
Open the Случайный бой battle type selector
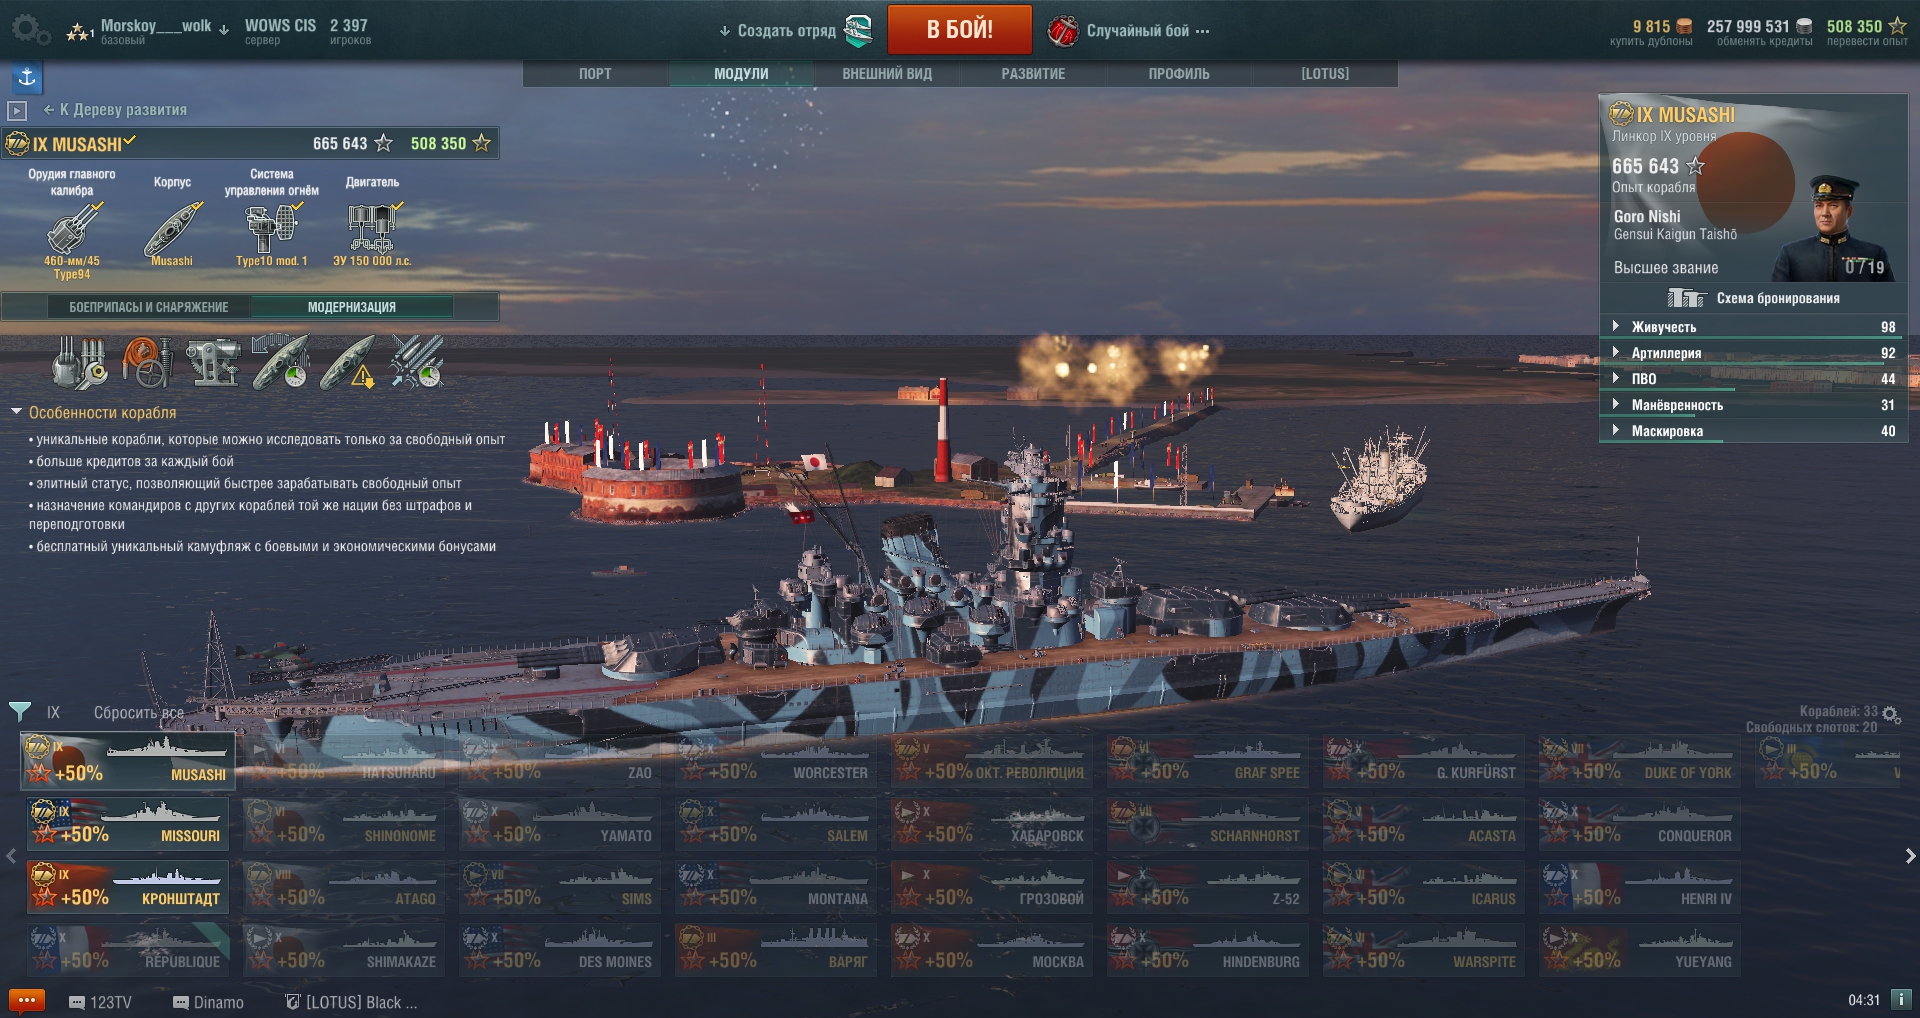coord(1130,31)
